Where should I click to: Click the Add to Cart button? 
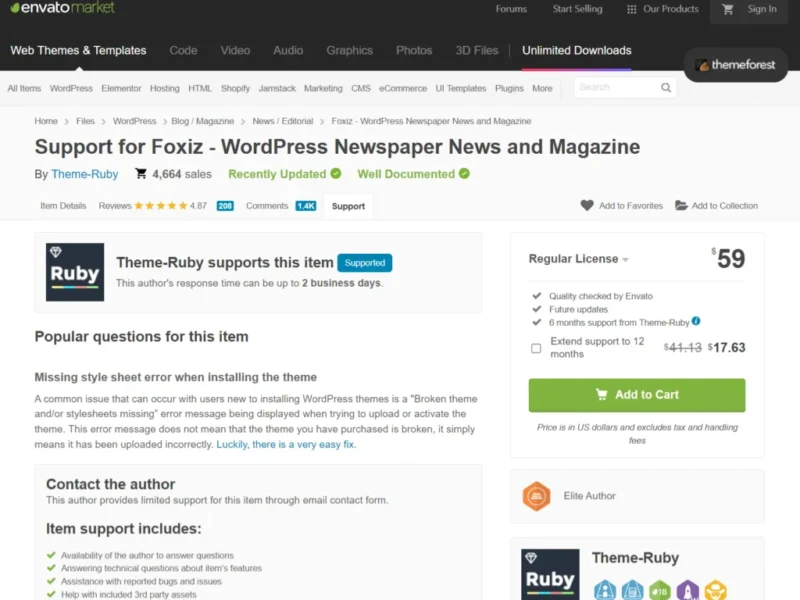click(636, 395)
